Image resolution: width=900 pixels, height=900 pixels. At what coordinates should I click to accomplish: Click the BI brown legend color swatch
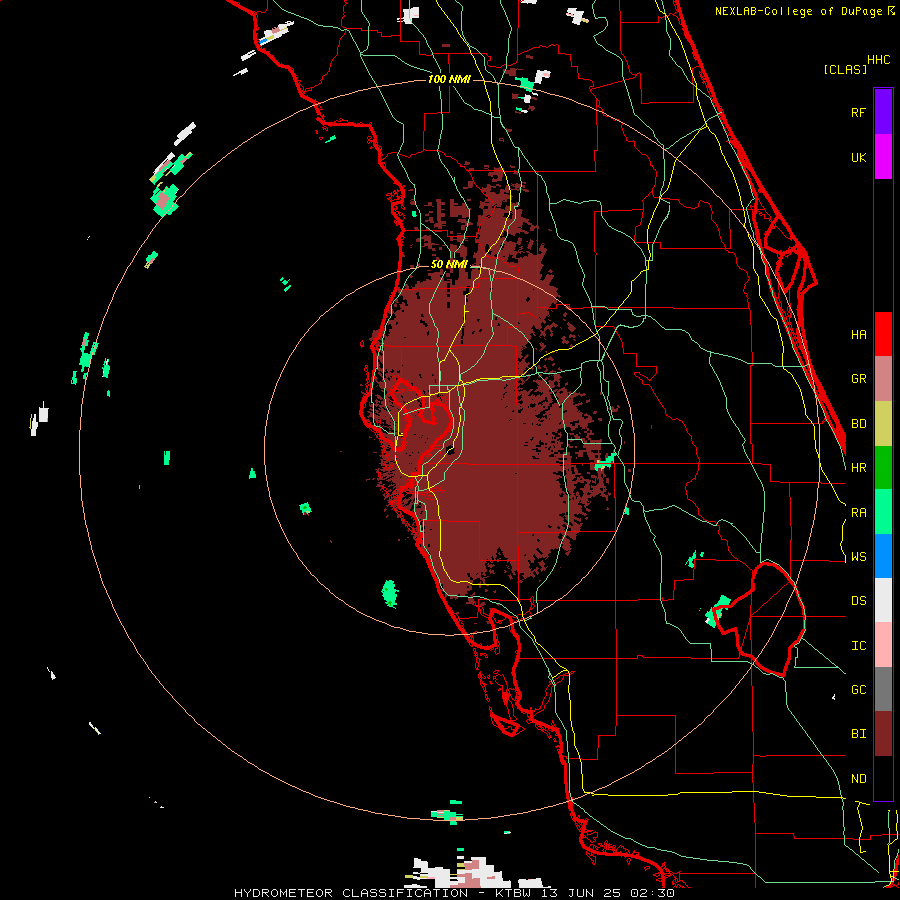click(x=883, y=734)
